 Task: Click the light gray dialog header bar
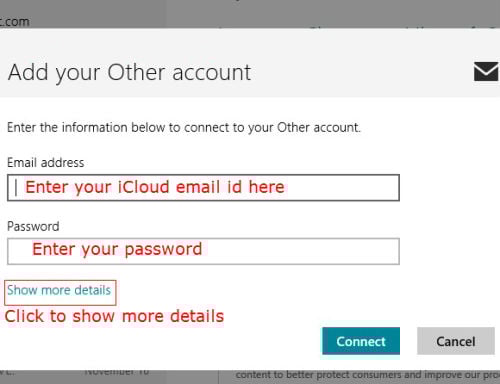coord(250,63)
